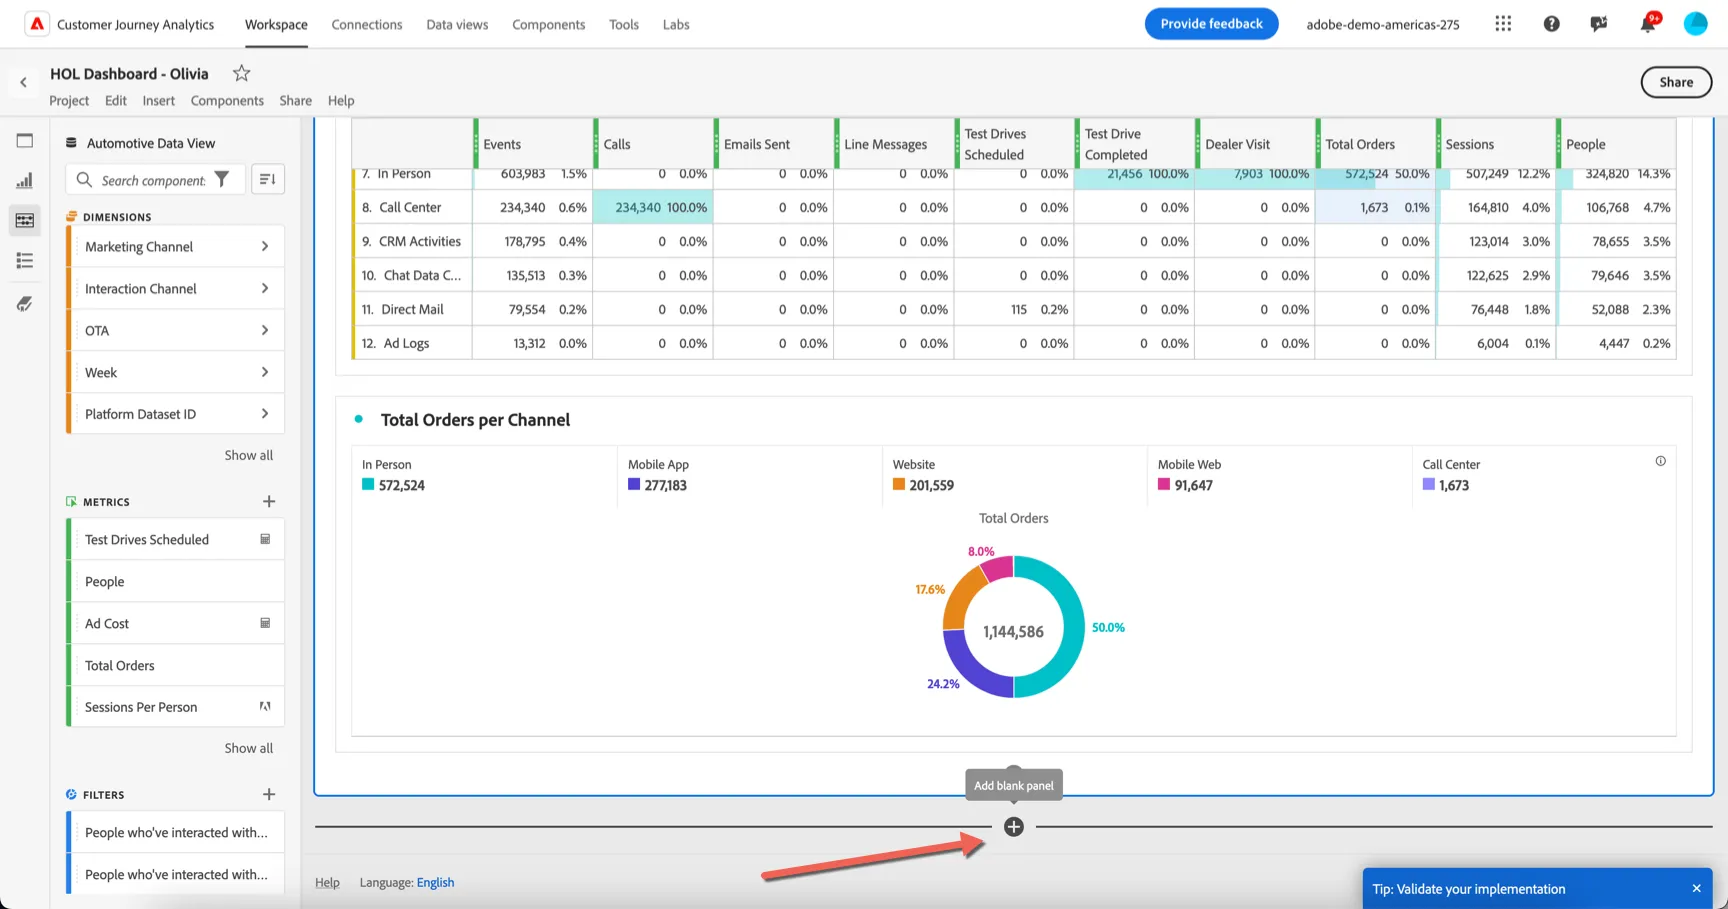The width and height of the screenshot is (1728, 909).
Task: Change language via the English link
Action: tap(435, 882)
